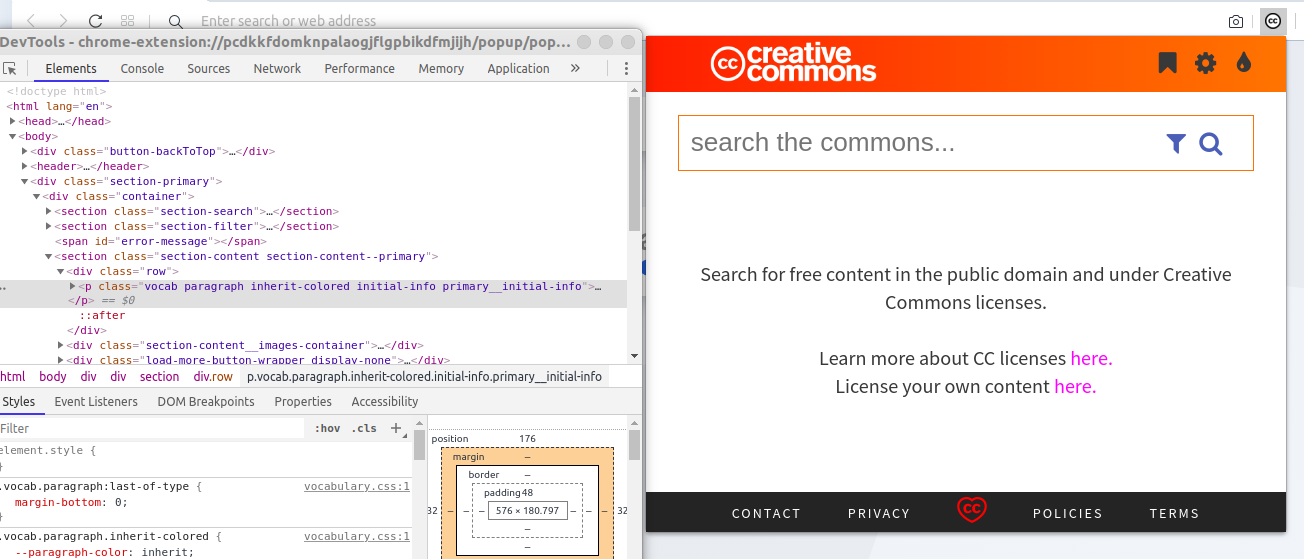
Task: Click the CC heart logo in the footer
Action: (x=971, y=510)
